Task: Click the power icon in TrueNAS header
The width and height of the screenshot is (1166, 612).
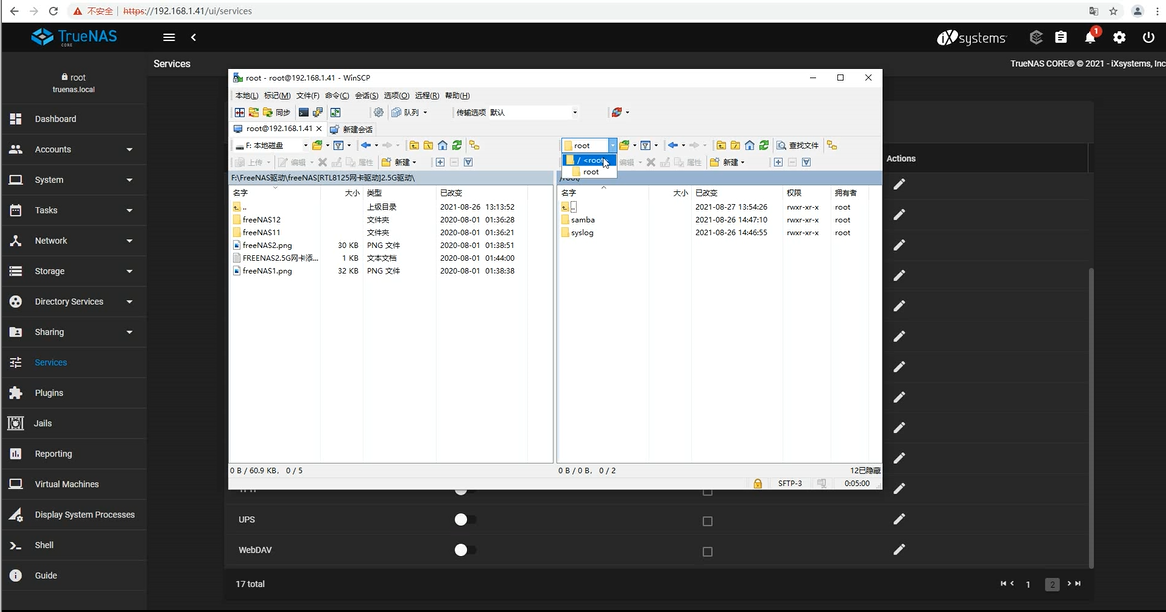Action: pos(1148,38)
